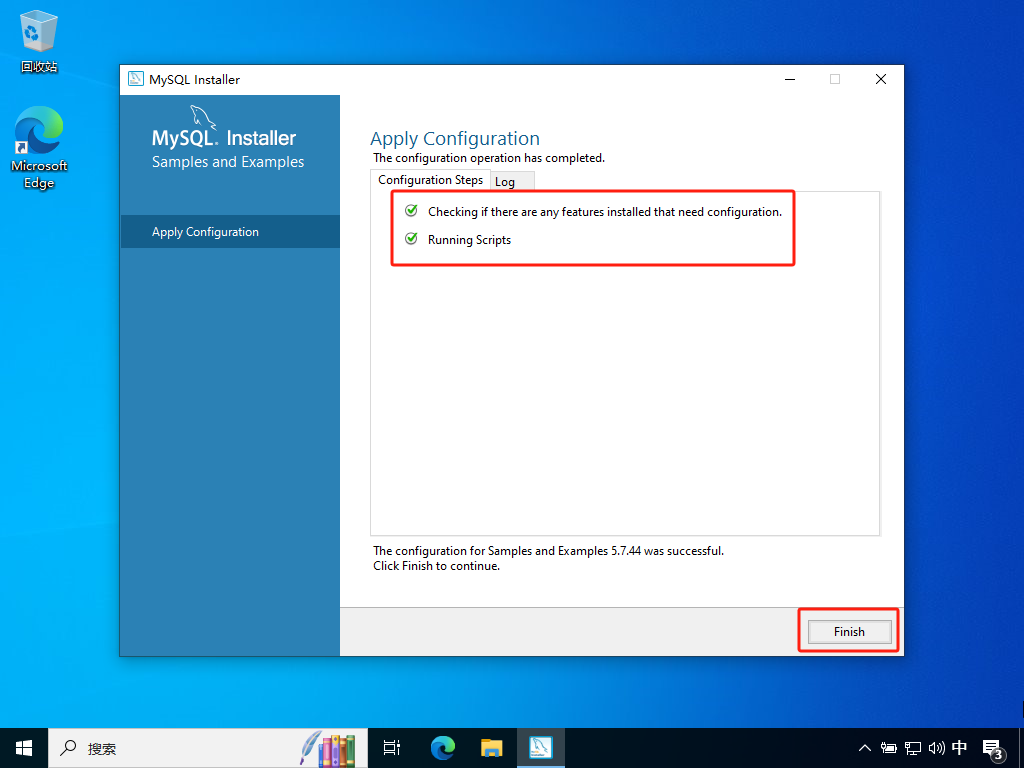Open the Windows Start menu
Image resolution: width=1024 pixels, height=768 pixels.
pyautogui.click(x=24, y=748)
